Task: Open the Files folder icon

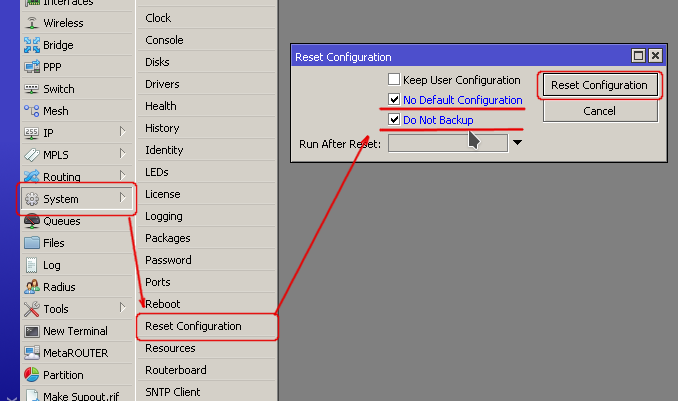Action: click(31, 243)
